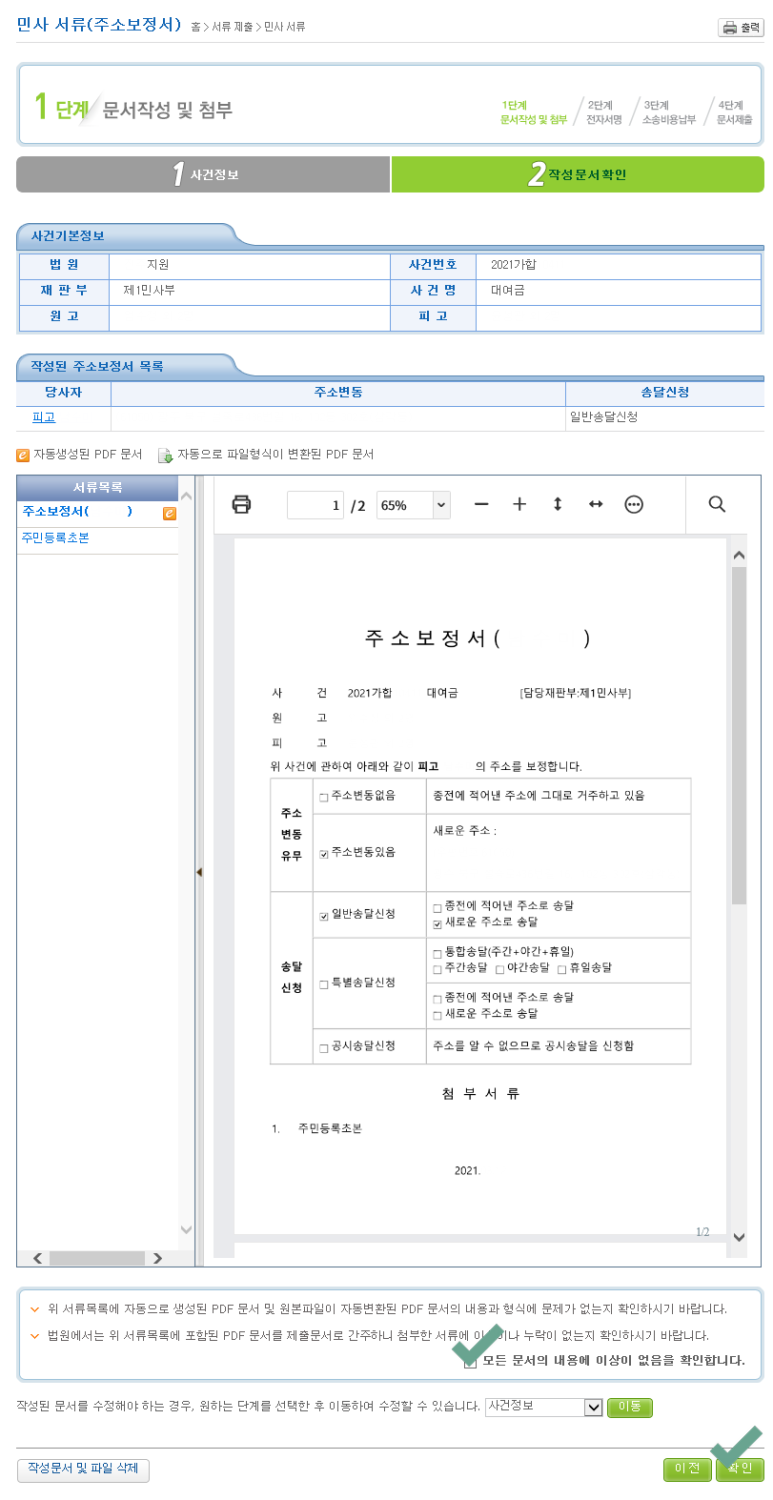Zoom in with the plus icon
Viewport: 773px width, 1500px height.
tap(519, 504)
